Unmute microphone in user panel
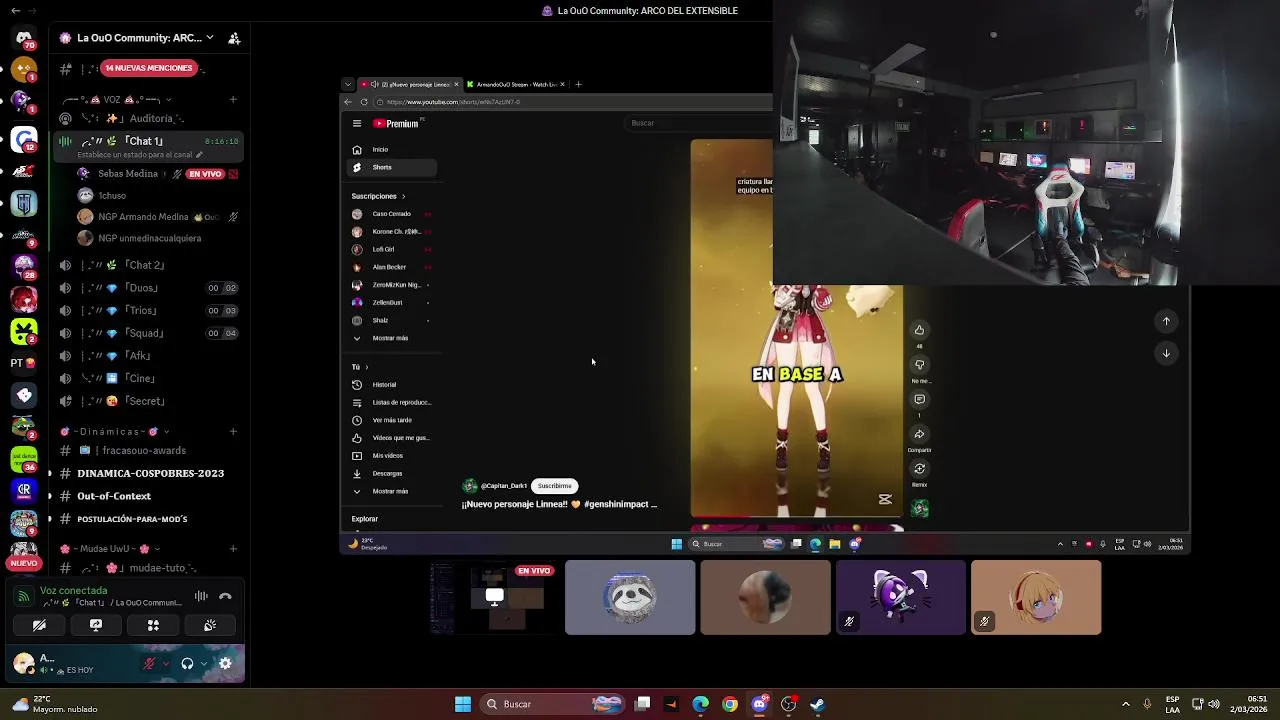This screenshot has height=720, width=1280. coord(150,663)
